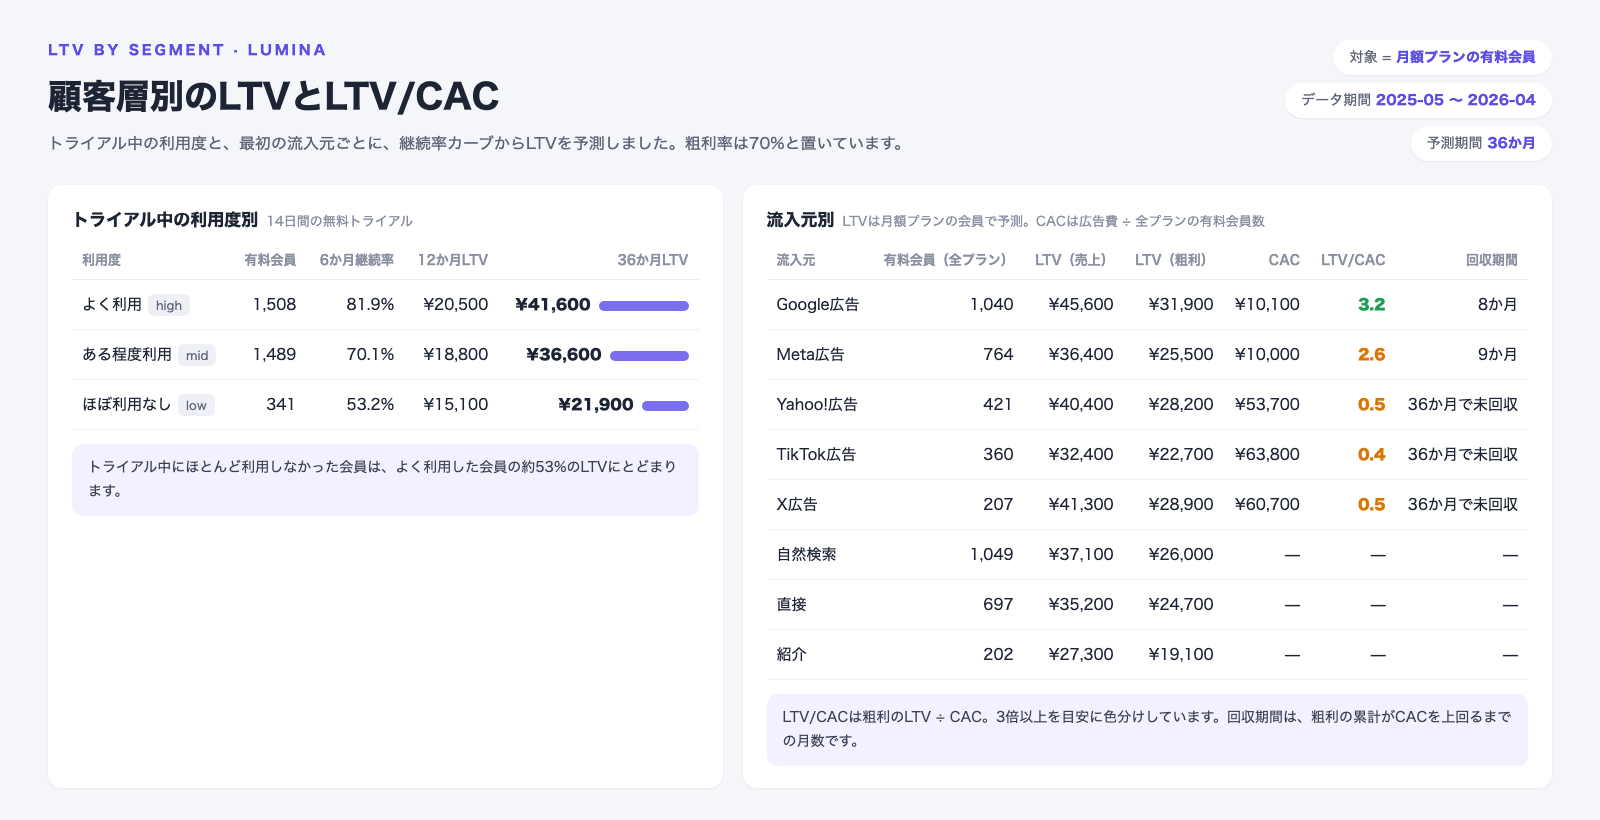Viewport: 1600px width, 820px height.
Task: Click the 36か月LTV bar for よく利用
Action: [644, 306]
